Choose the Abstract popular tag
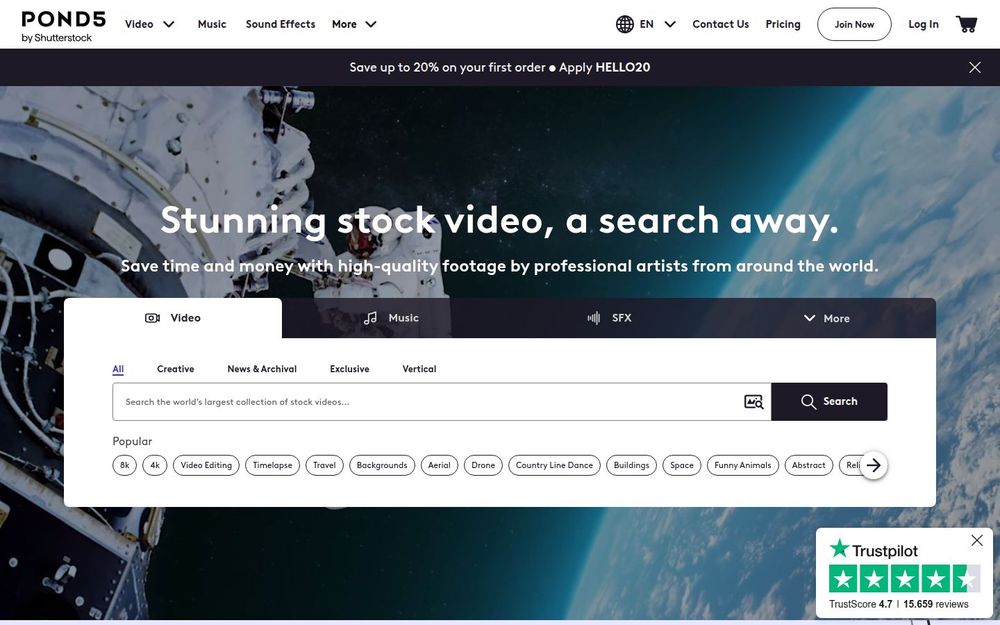The width and height of the screenshot is (1000, 625). pos(809,466)
